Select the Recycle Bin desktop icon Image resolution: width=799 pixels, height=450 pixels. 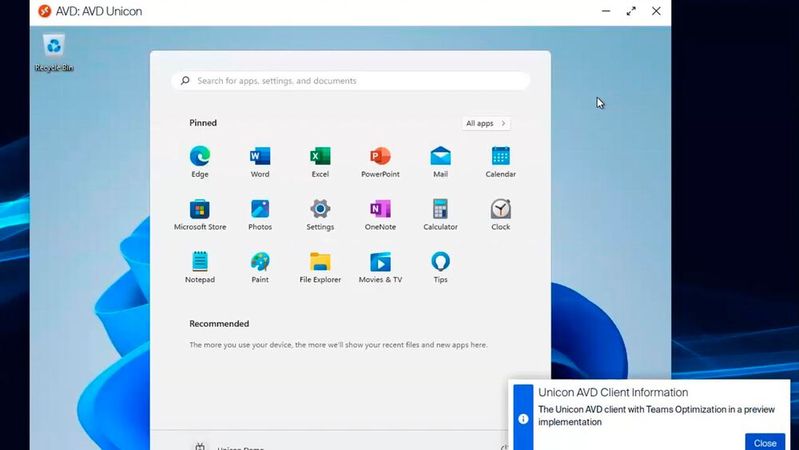coord(54,53)
